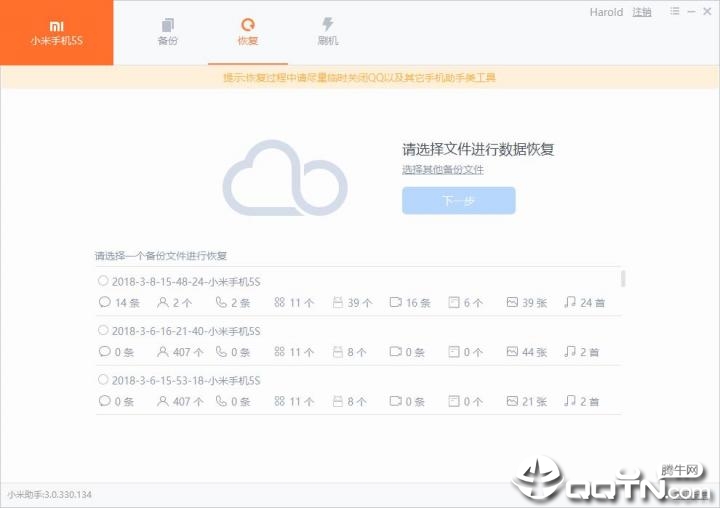Click the version text 小米助手:3.0.330.134

50,495
